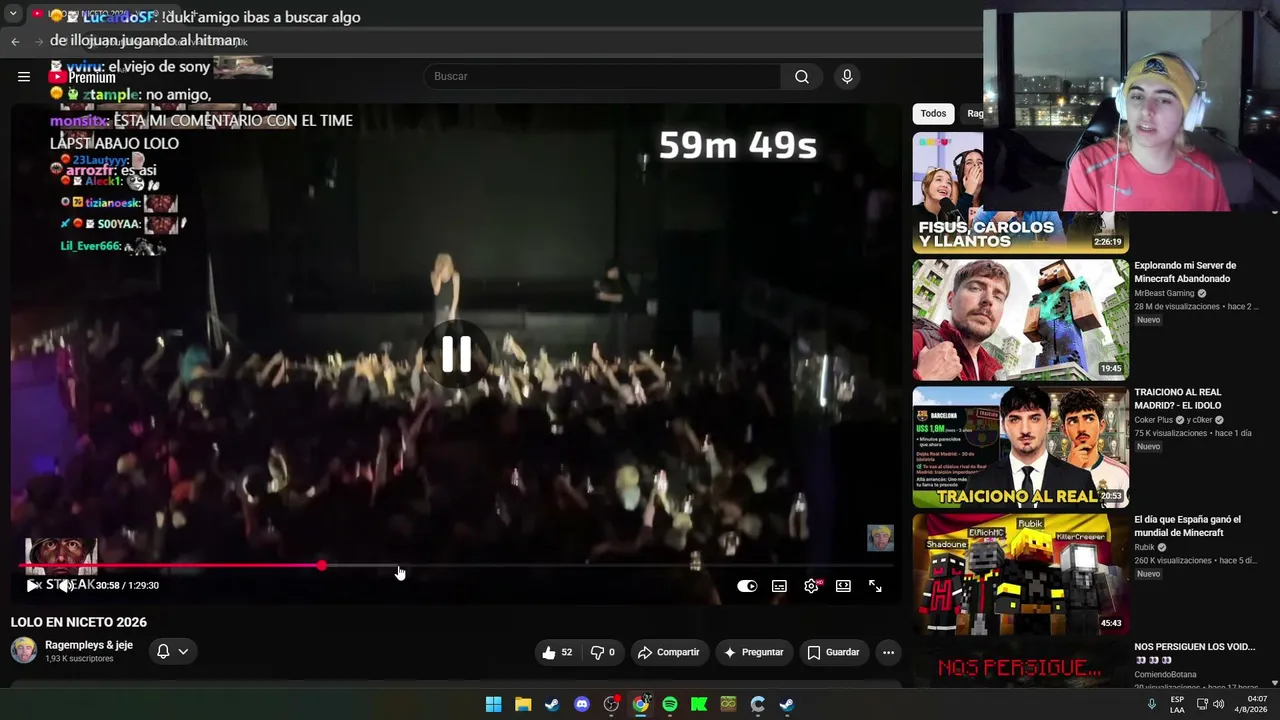Click the red progress scrubber handle
This screenshot has width=1280, height=720.
coord(321,566)
